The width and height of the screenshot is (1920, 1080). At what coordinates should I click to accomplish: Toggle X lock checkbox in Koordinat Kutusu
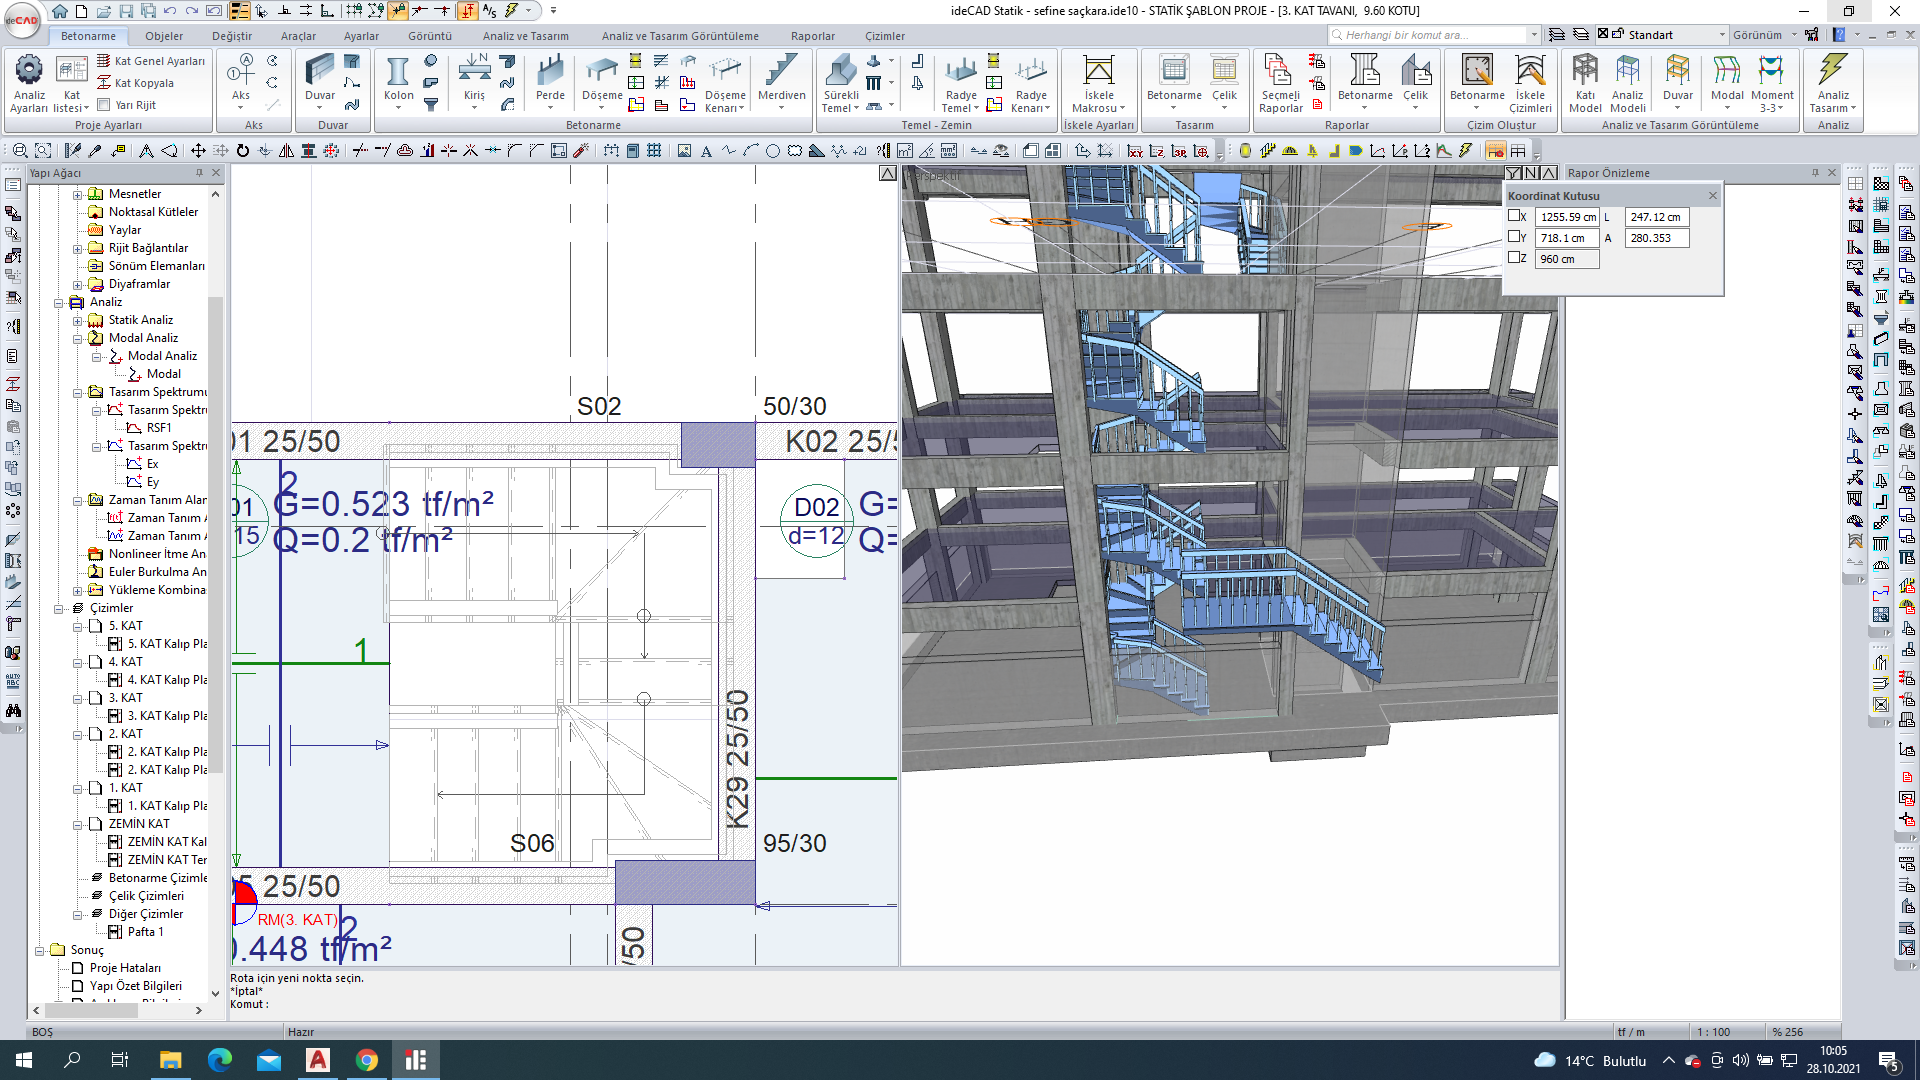tap(1514, 216)
